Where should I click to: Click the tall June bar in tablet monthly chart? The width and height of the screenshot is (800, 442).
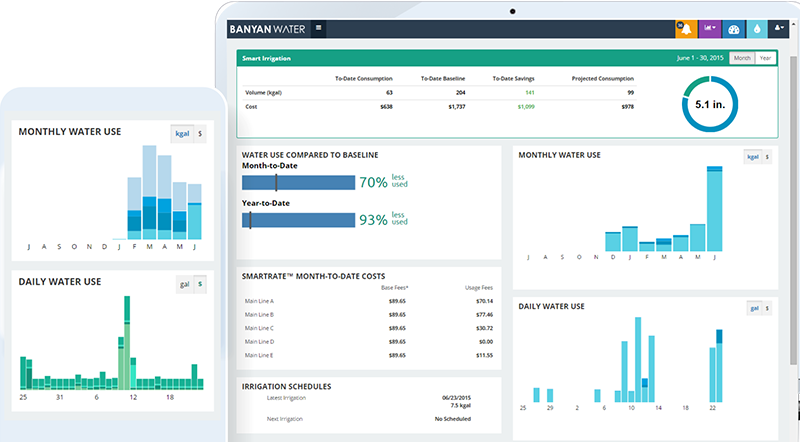[x=714, y=208]
